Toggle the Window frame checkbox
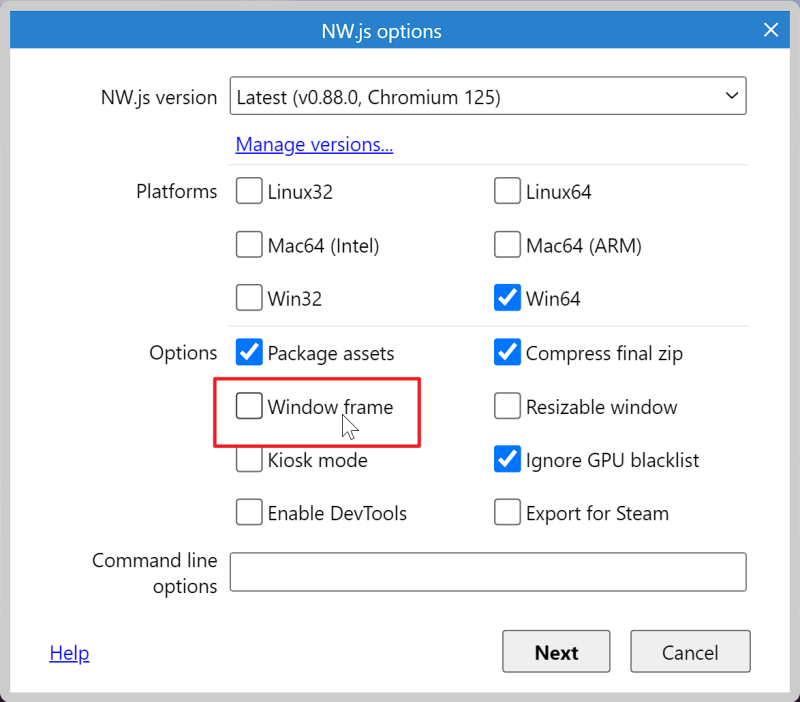This screenshot has height=702, width=800. (249, 406)
